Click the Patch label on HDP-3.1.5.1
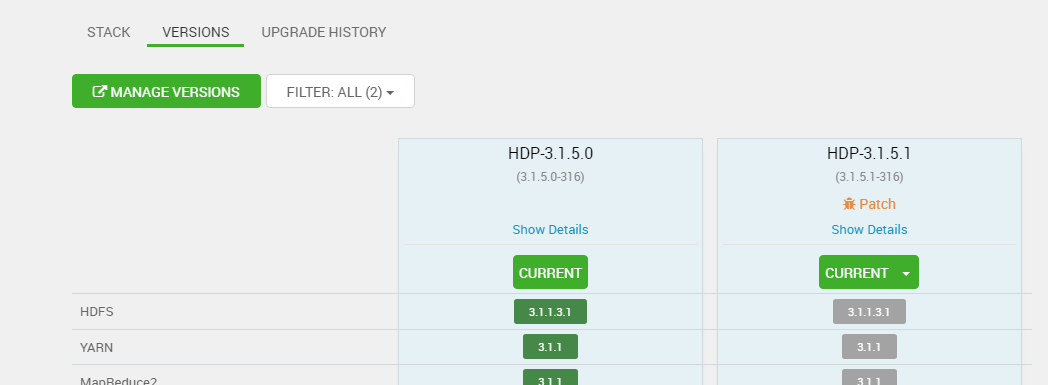The height and width of the screenshot is (385, 1048). click(877, 204)
